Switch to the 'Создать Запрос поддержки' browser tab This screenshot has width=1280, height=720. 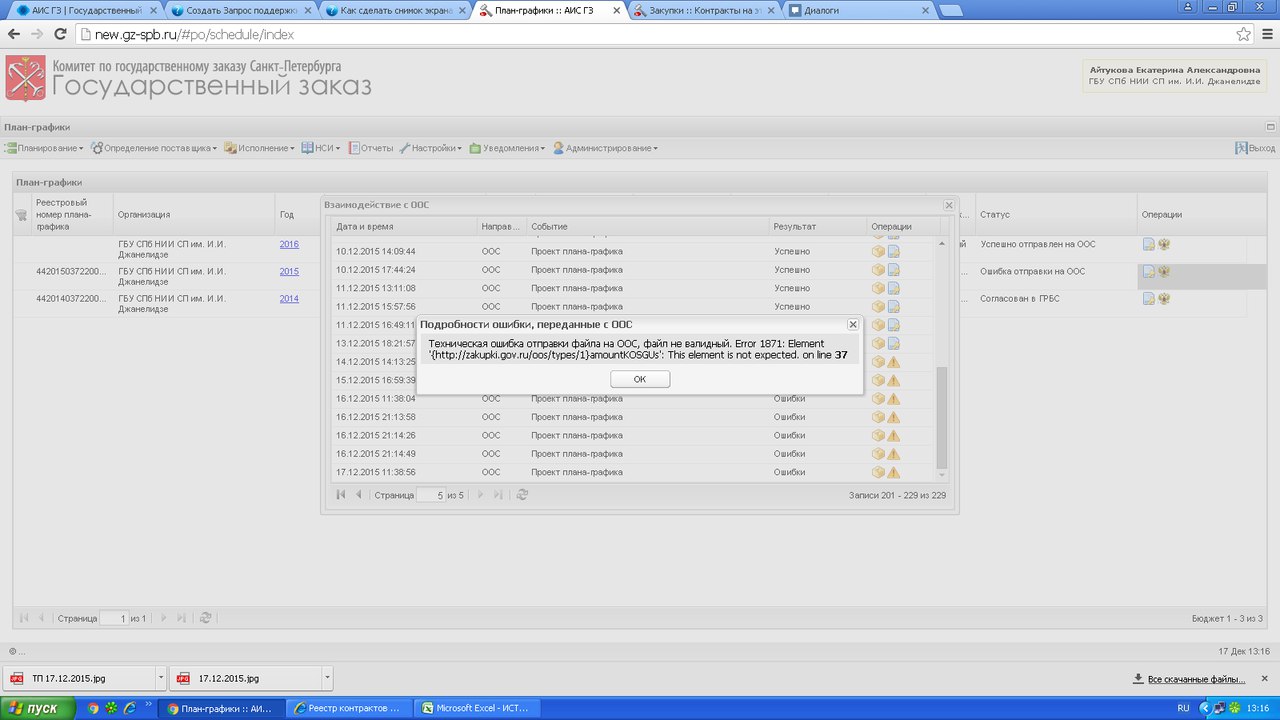click(240, 10)
